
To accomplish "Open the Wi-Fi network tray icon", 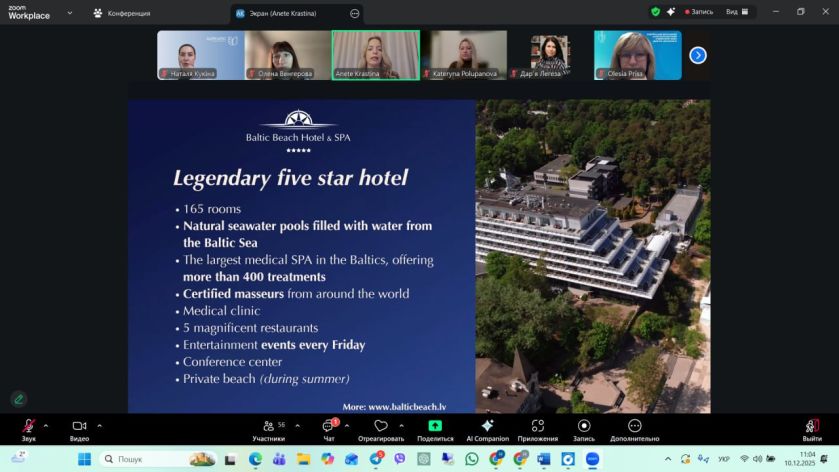I will pyautogui.click(x=744, y=459).
